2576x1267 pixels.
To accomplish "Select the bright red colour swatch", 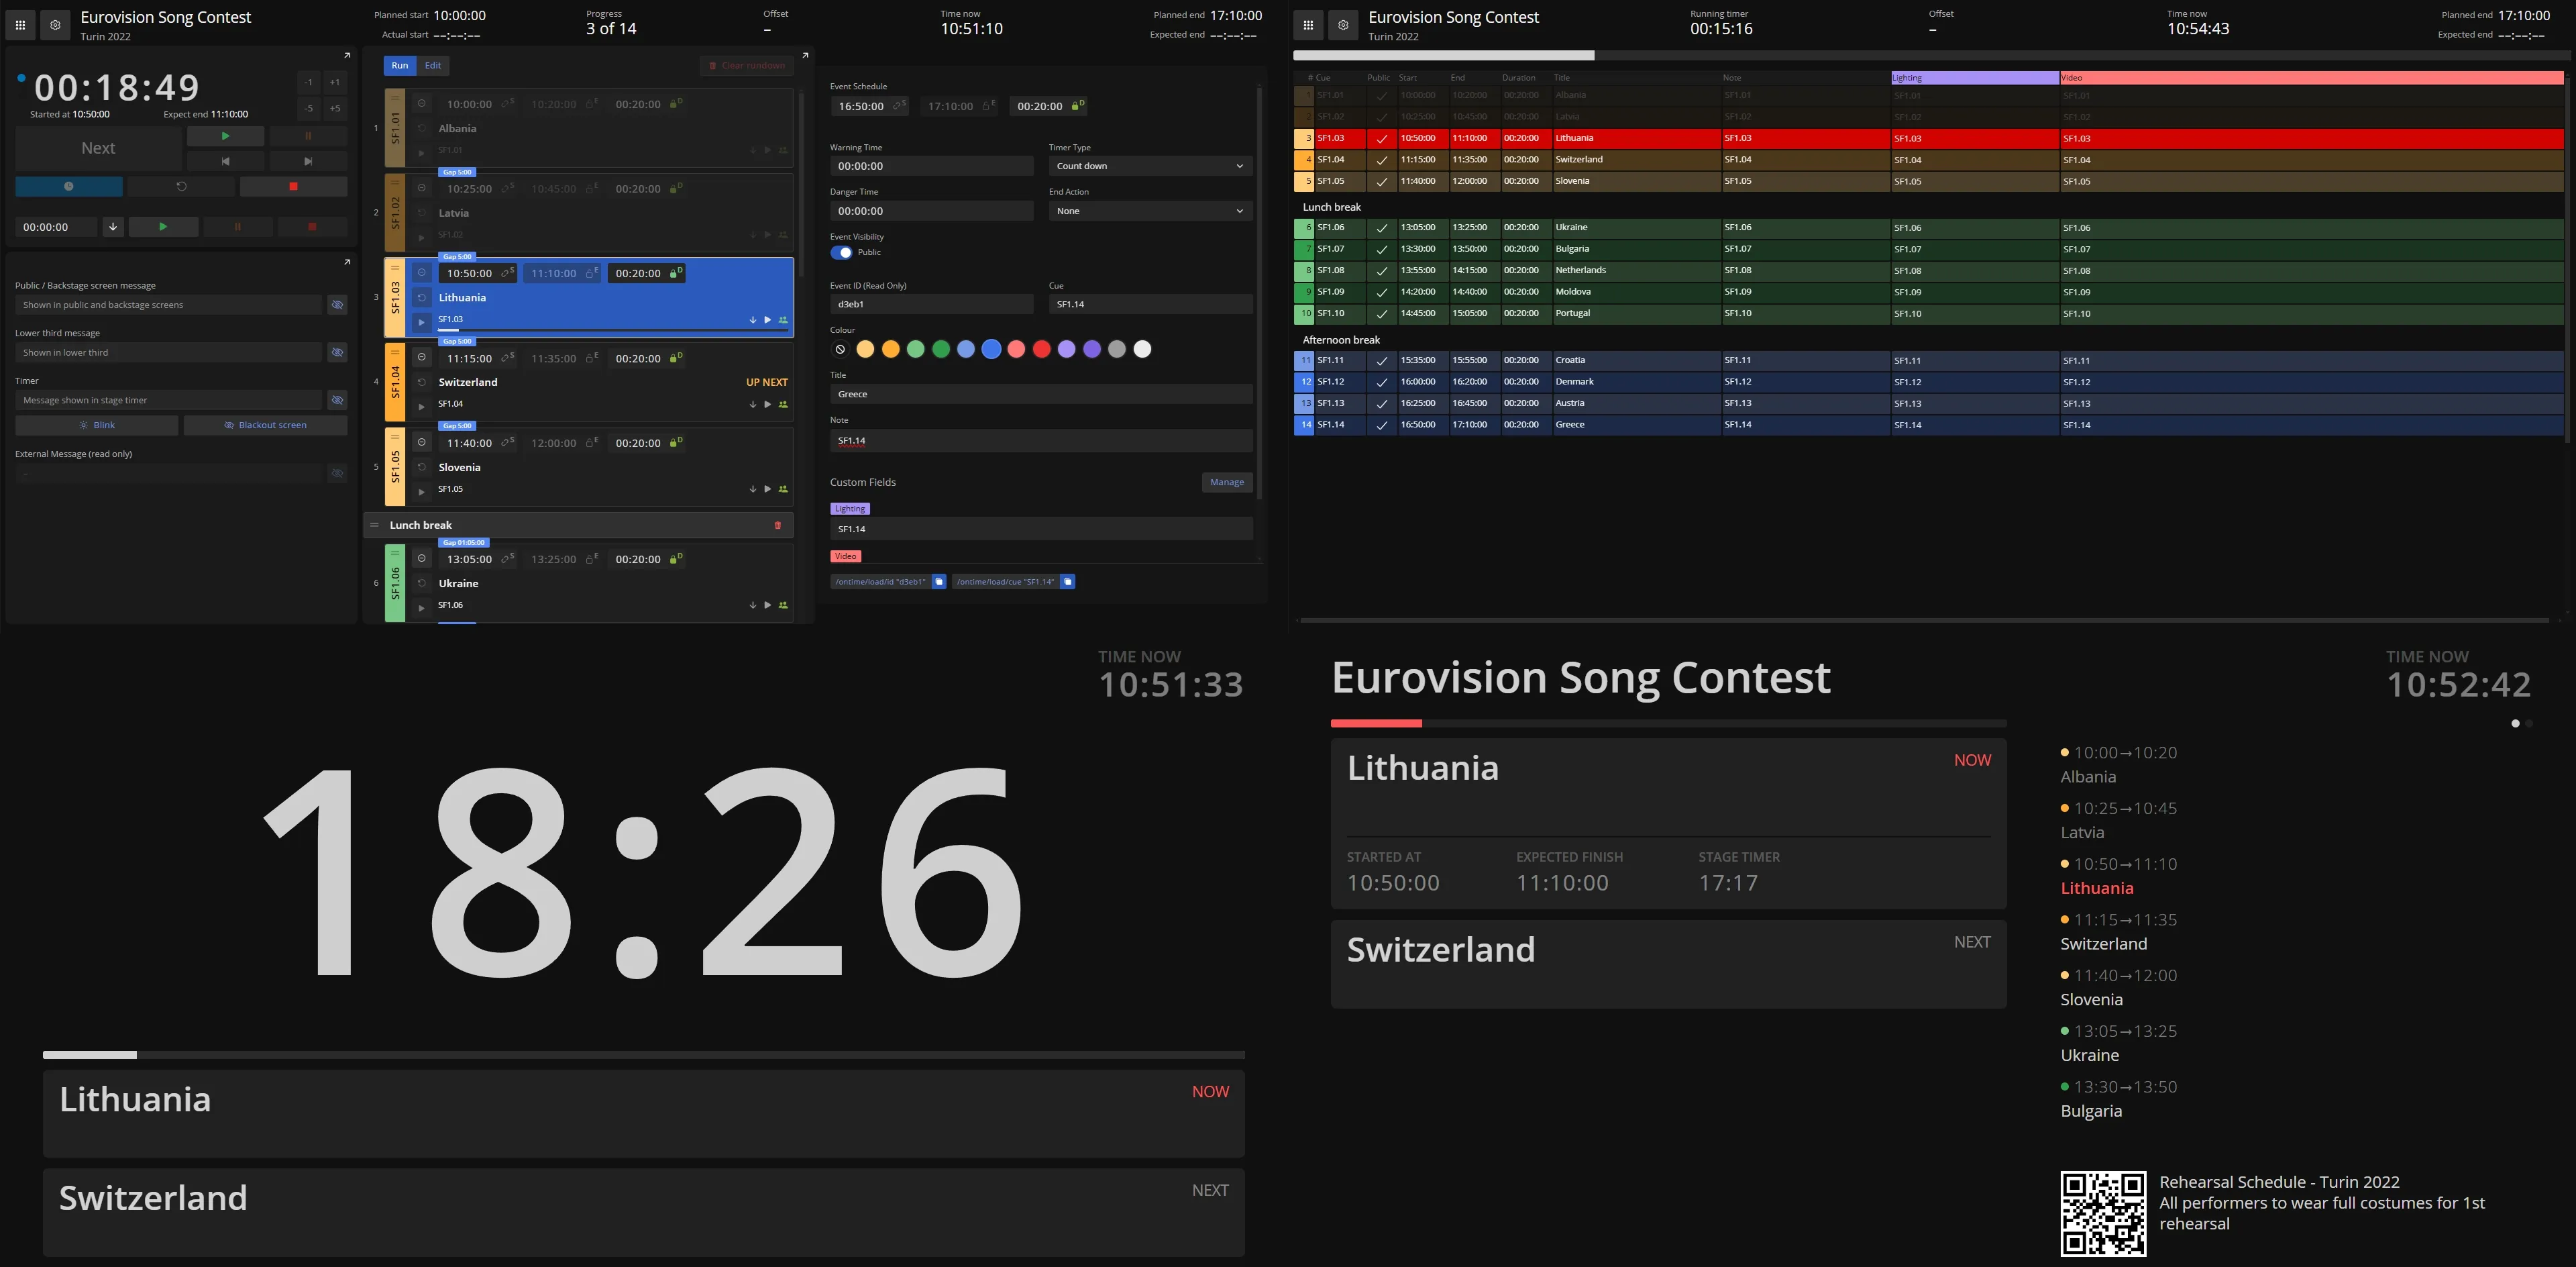I will pos(1041,349).
